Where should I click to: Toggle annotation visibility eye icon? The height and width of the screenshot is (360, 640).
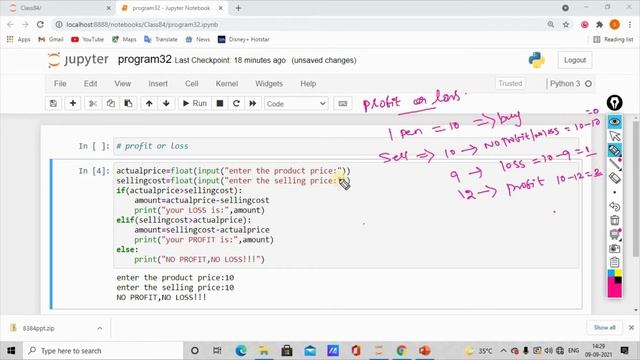pos(614,122)
